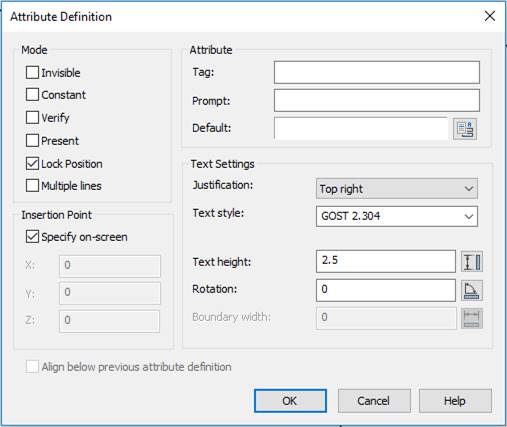Click the Justification label
Screen dimensions: 507x427
[x=223, y=185]
